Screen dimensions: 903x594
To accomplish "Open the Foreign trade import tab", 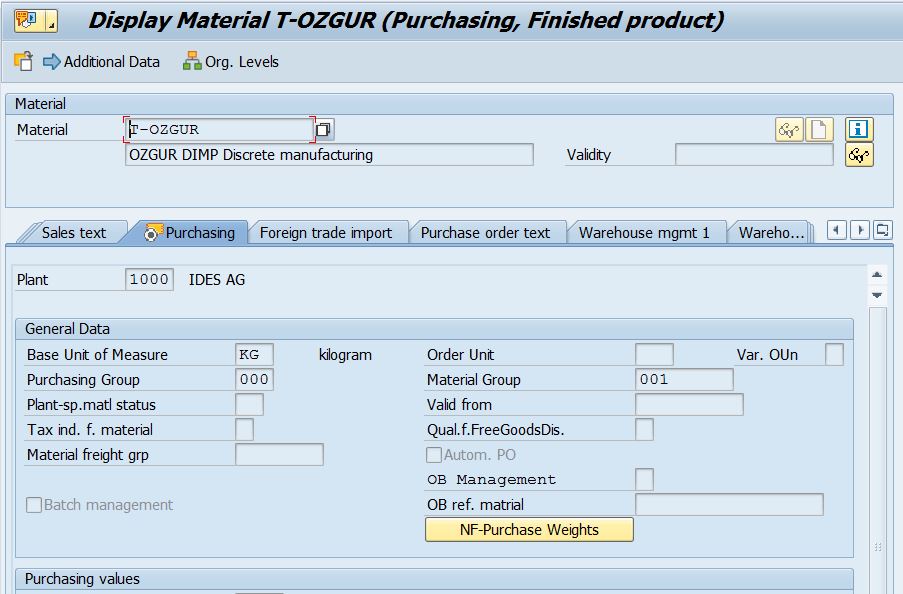I will (326, 233).
